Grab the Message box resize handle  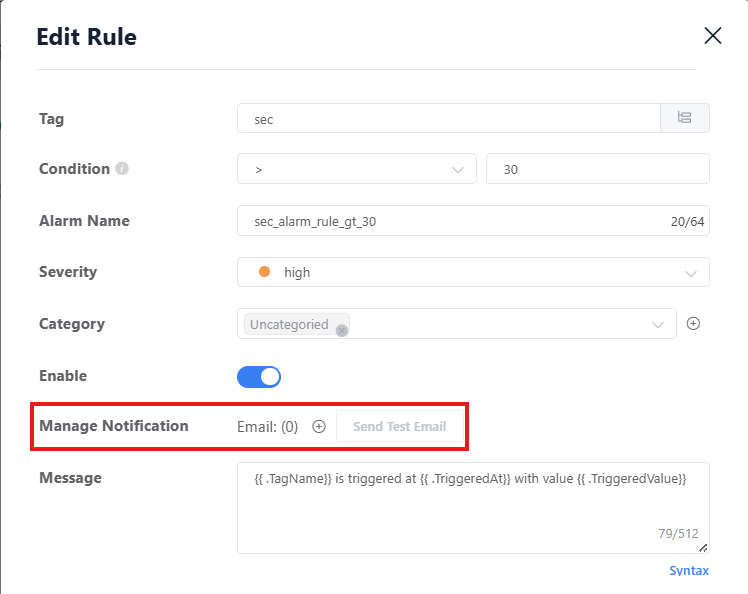tap(703, 547)
